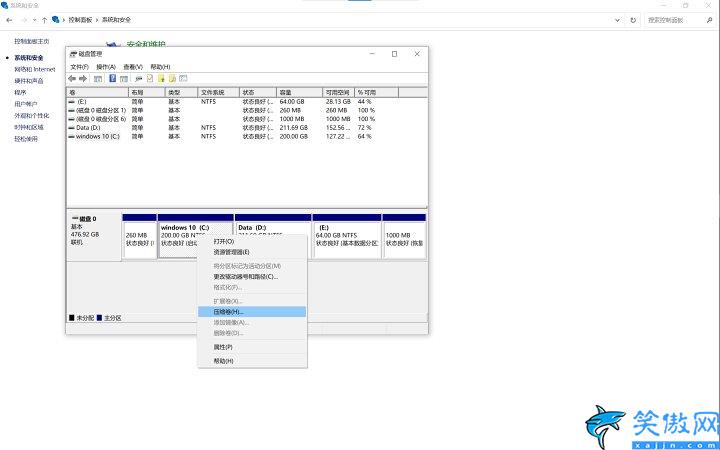This screenshot has height=450, width=720.
Task: Click the blue Help question-mark toolbar icon
Action: 112,79
